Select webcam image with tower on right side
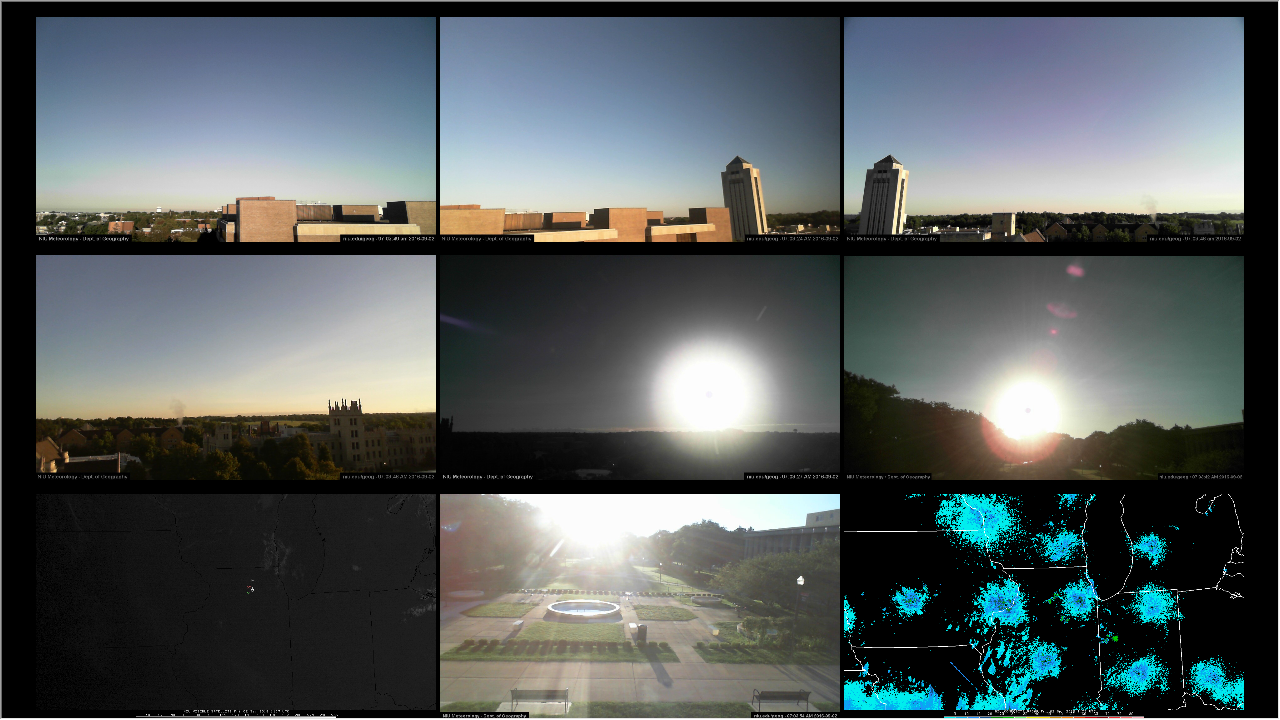 pyautogui.click(x=640, y=128)
